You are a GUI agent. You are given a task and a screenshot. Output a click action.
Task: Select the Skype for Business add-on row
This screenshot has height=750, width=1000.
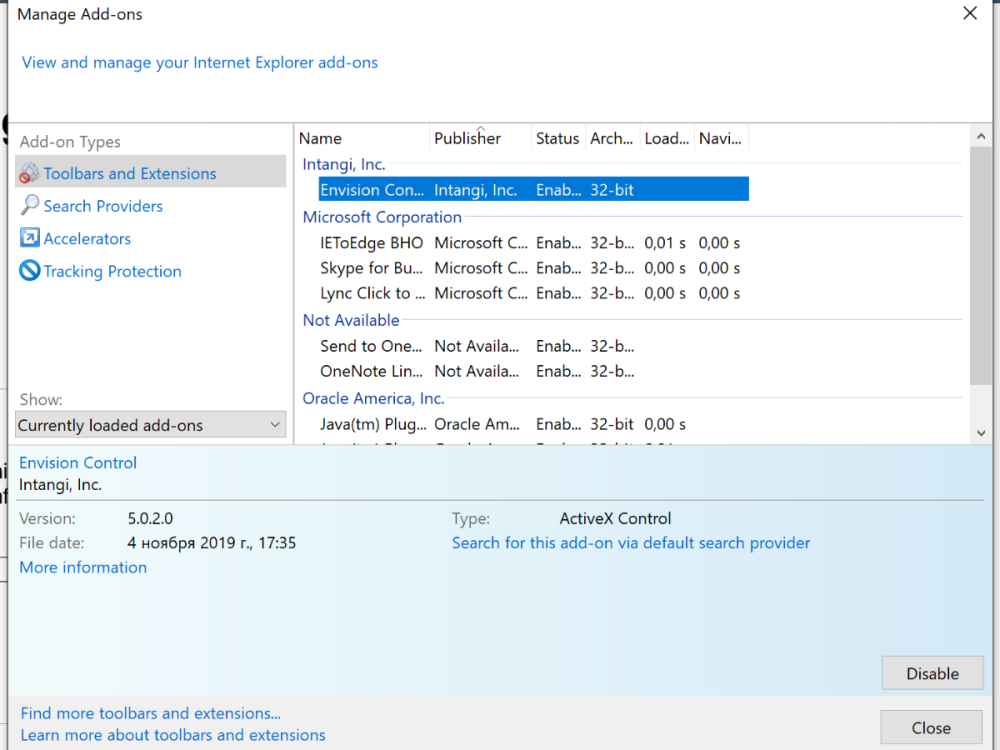click(371, 268)
